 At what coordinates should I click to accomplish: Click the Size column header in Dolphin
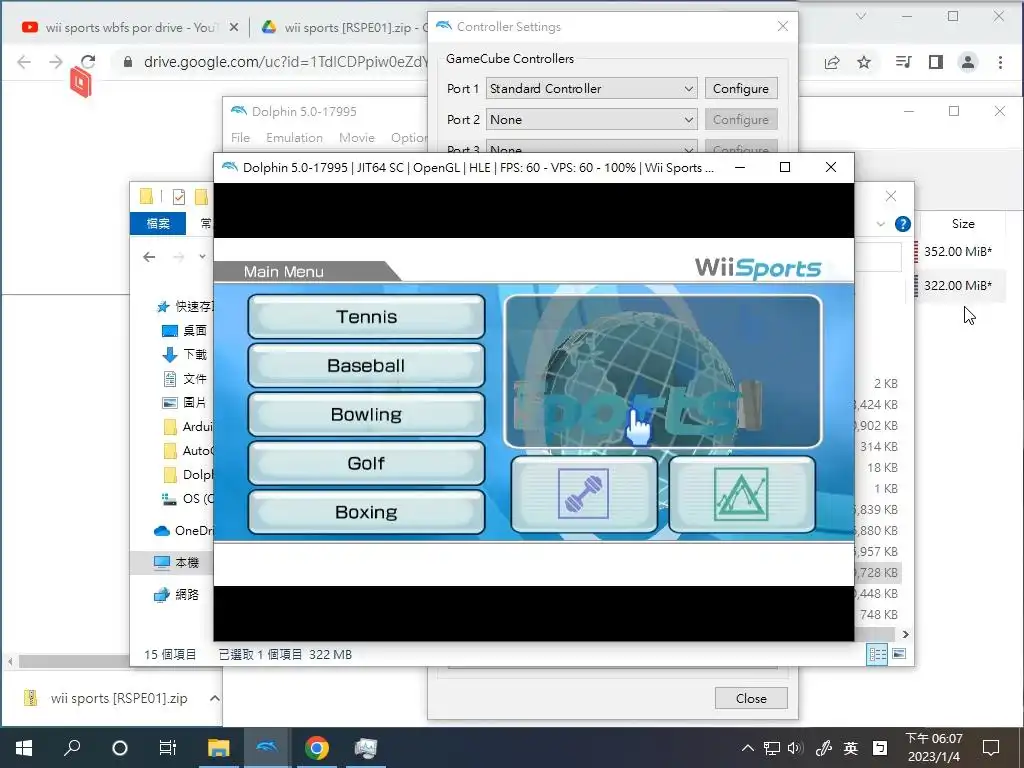(x=963, y=223)
